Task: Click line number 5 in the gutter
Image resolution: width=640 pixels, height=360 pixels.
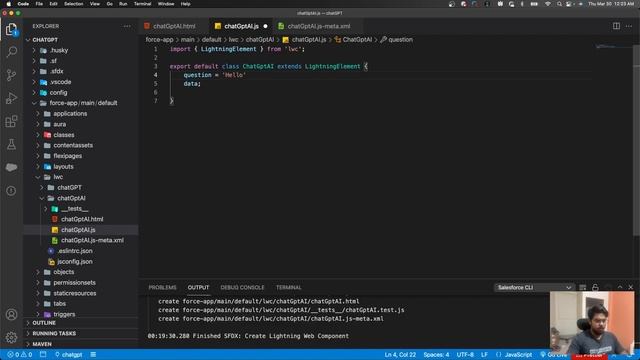Action: (156, 84)
